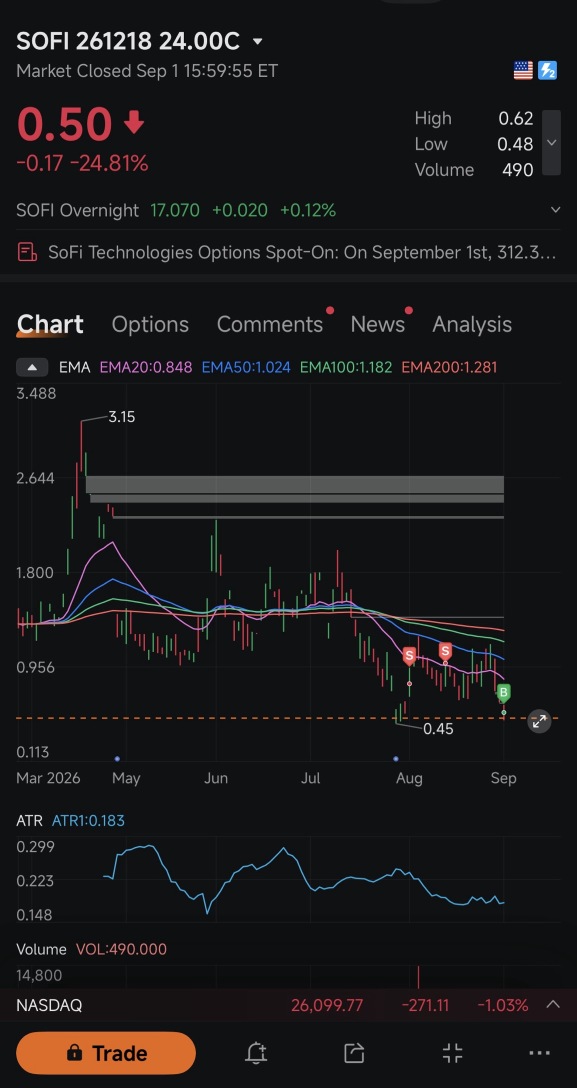This screenshot has width=577, height=1088.
Task: Open the more options three-dot menu
Action: pyautogui.click(x=540, y=1053)
